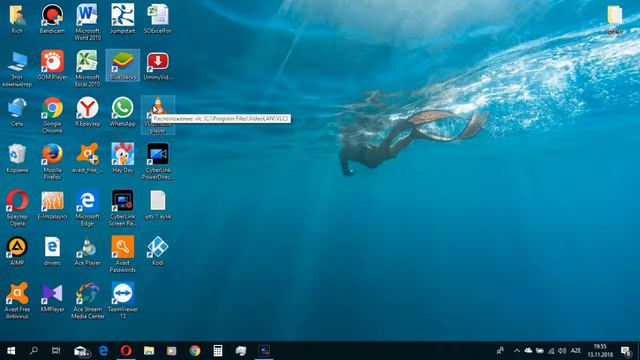Open Task View on the taskbar
Screen dimensions: 640x360
[x=56, y=351]
